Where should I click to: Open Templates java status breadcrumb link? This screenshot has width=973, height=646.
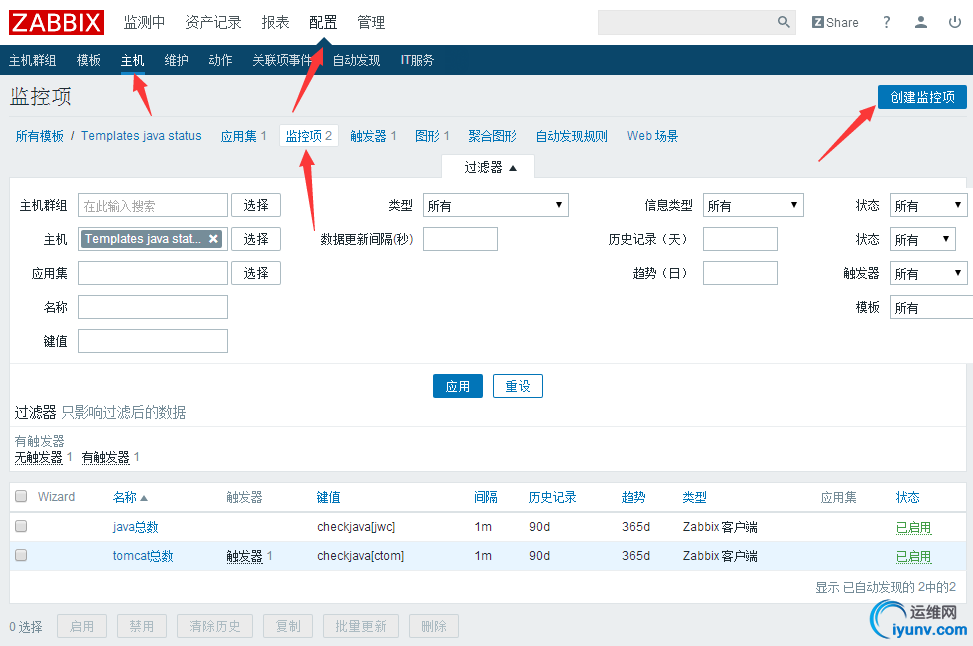point(141,136)
